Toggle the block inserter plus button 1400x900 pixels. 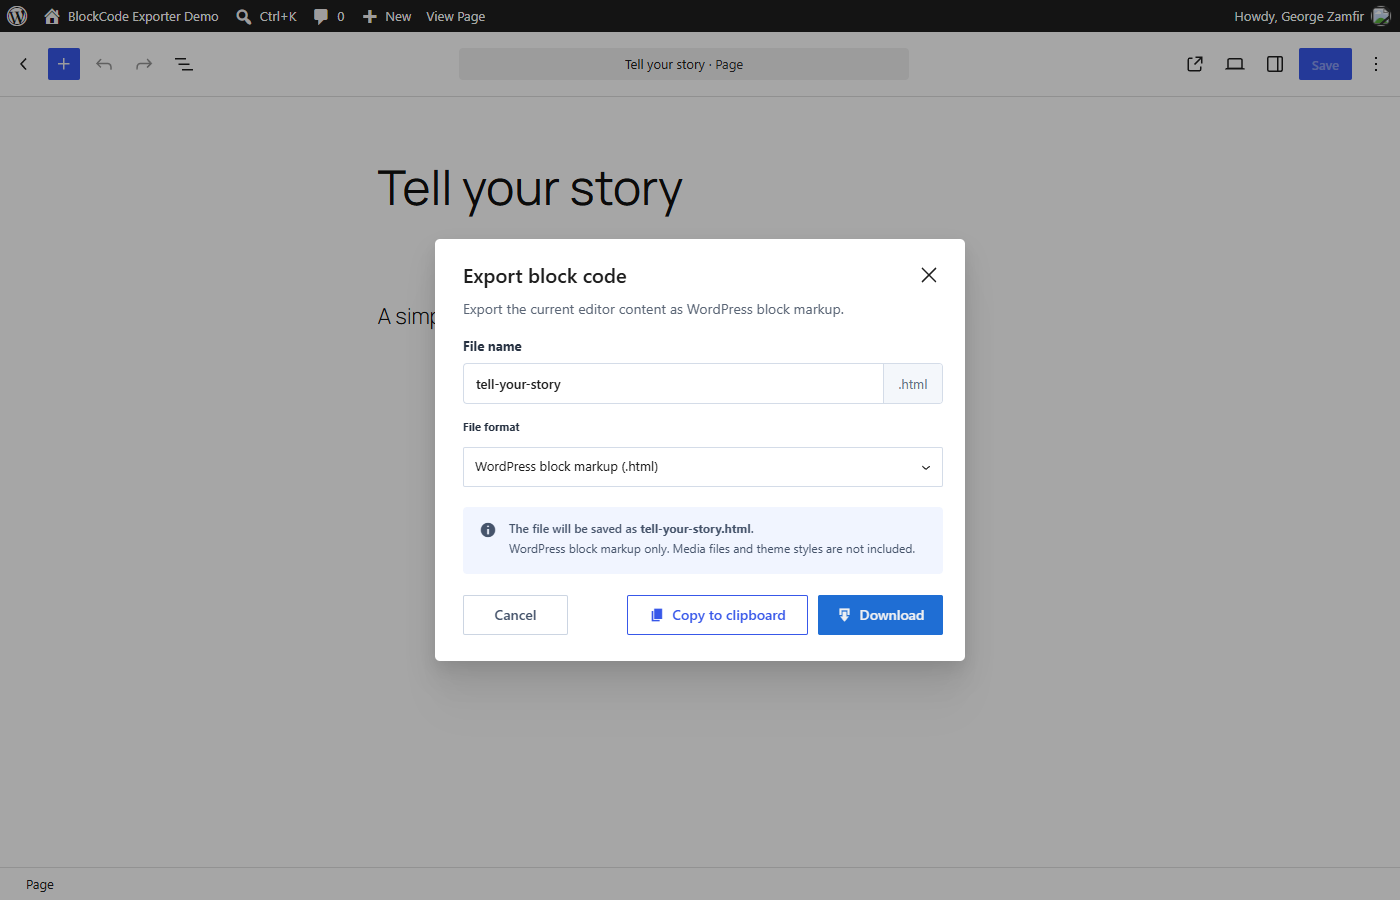[x=64, y=64]
